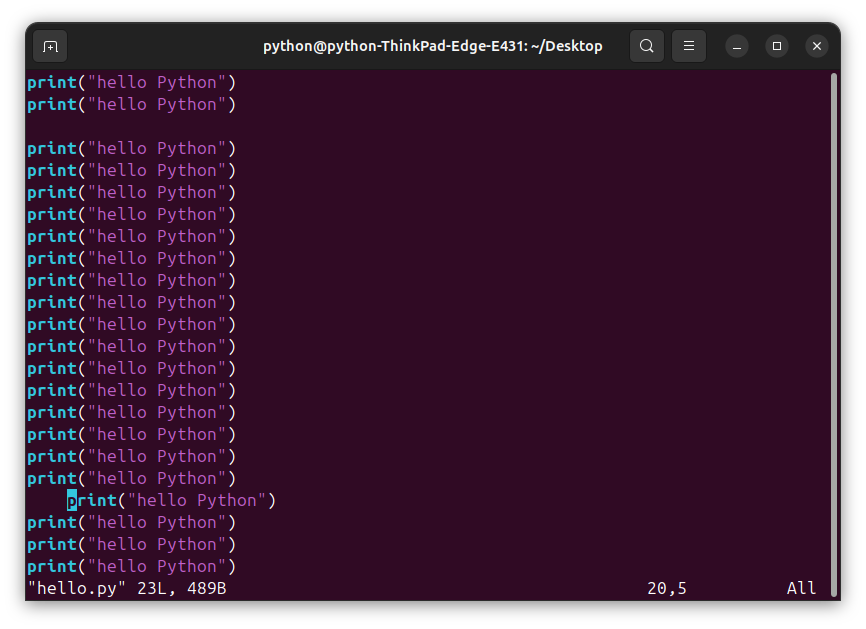This screenshot has width=866, height=629.
Task: Click the terminal search icon
Action: (647, 46)
